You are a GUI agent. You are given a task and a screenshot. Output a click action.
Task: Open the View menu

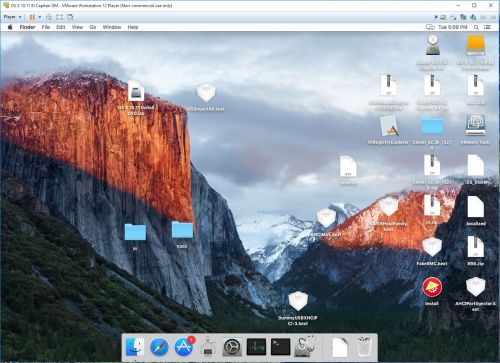(77, 27)
